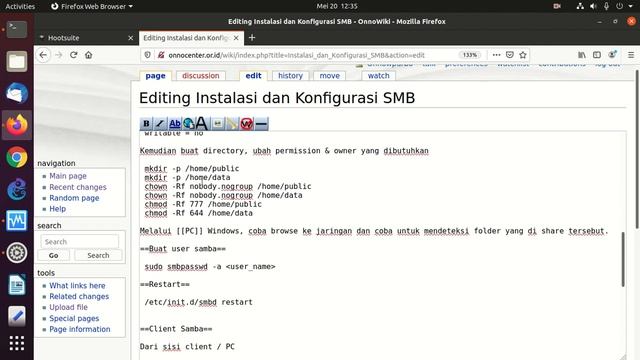
Task: Go to Main page link
Action: click(68, 176)
